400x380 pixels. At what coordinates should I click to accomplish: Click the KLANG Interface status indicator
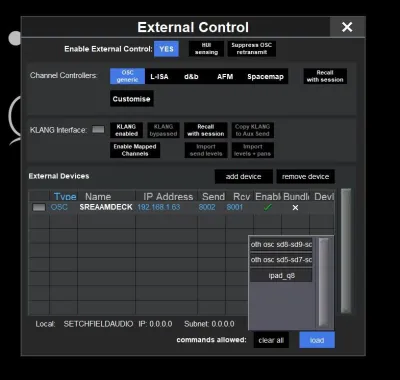tap(98, 129)
